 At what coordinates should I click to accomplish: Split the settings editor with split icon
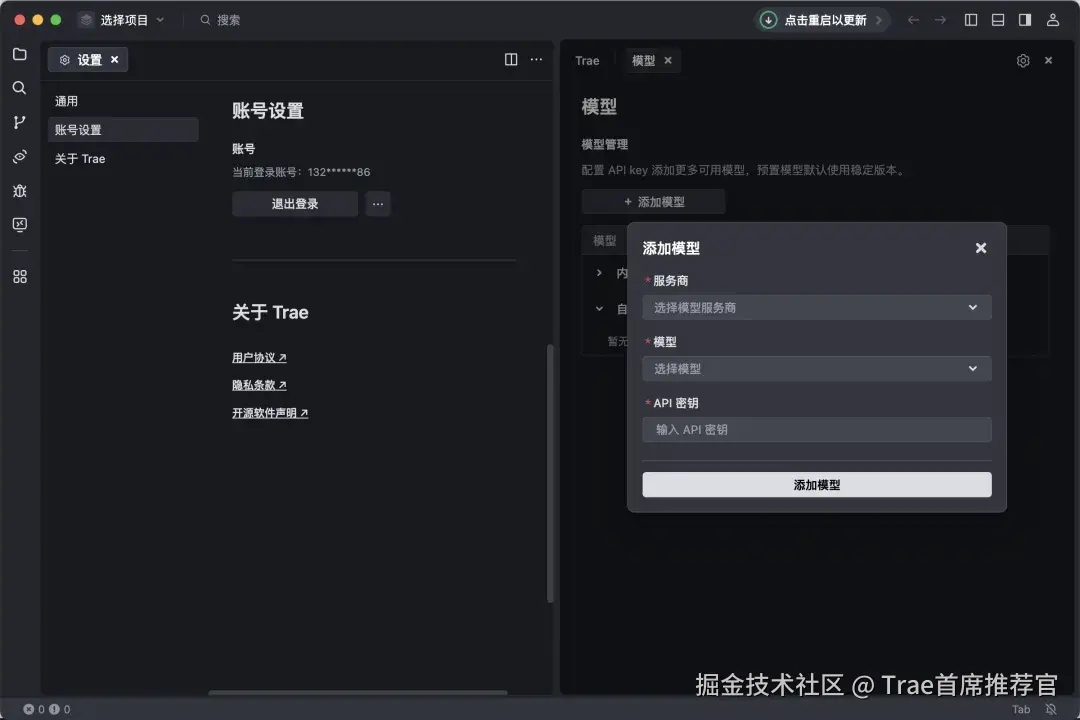pos(511,59)
